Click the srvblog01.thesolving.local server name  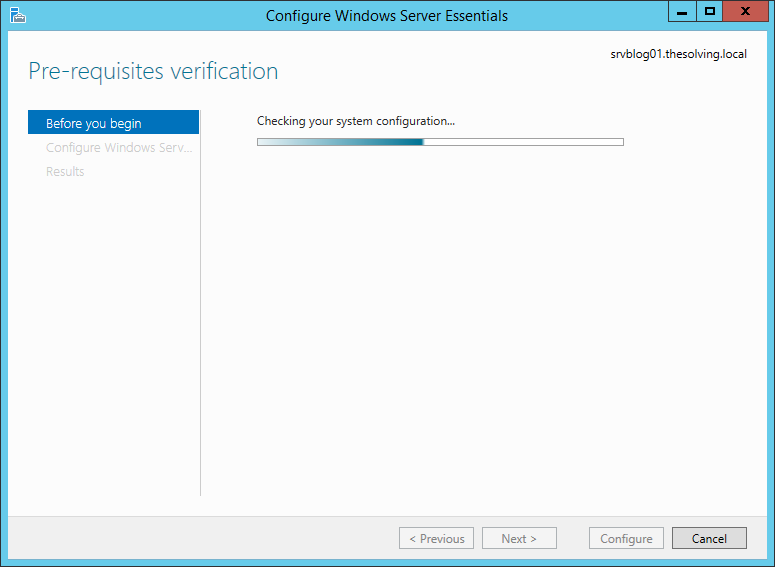click(x=678, y=54)
